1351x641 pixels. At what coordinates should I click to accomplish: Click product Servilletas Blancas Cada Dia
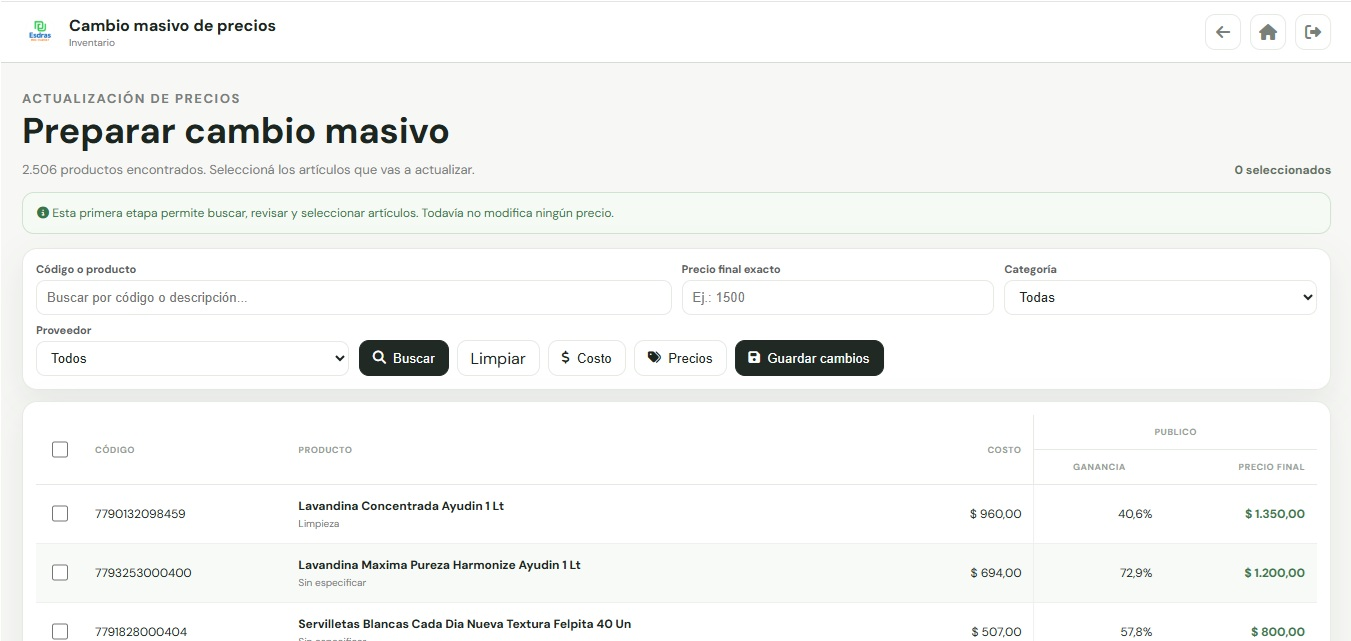(x=465, y=624)
